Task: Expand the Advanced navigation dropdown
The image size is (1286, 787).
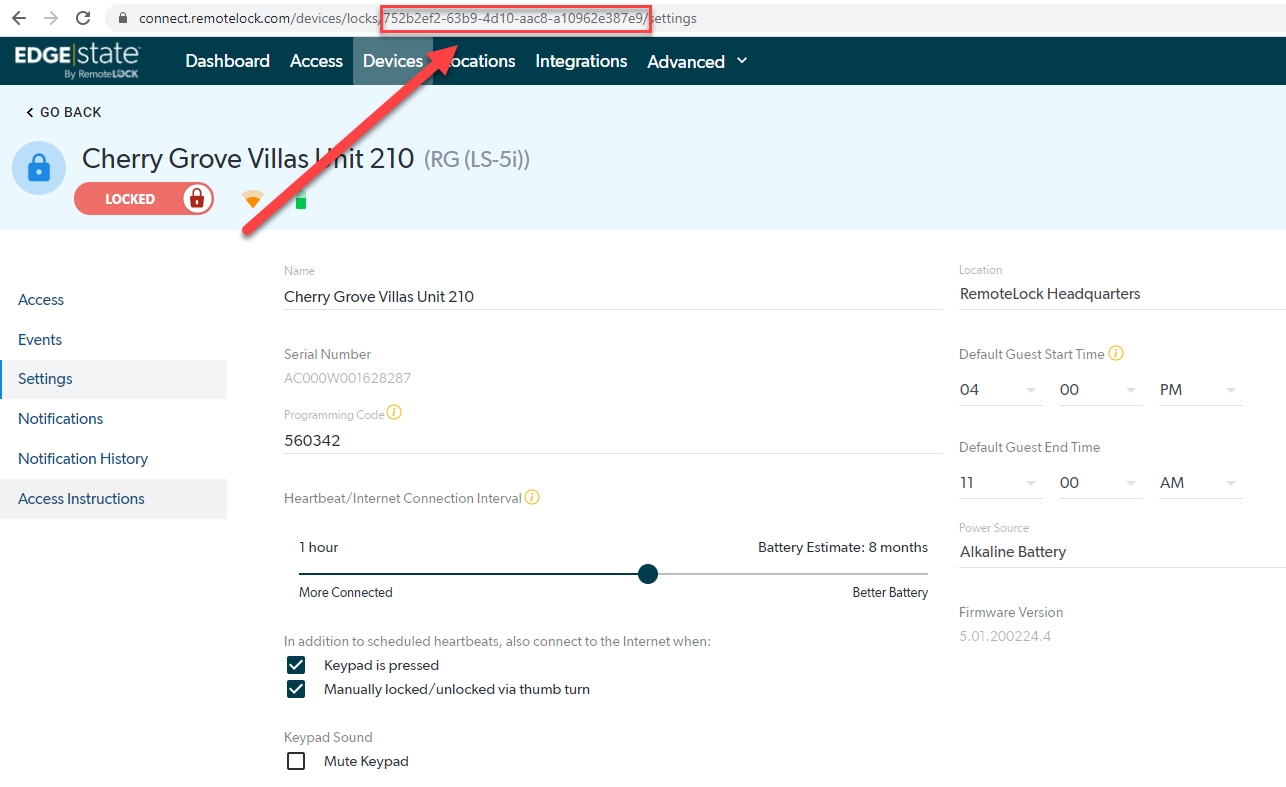Action: [697, 61]
